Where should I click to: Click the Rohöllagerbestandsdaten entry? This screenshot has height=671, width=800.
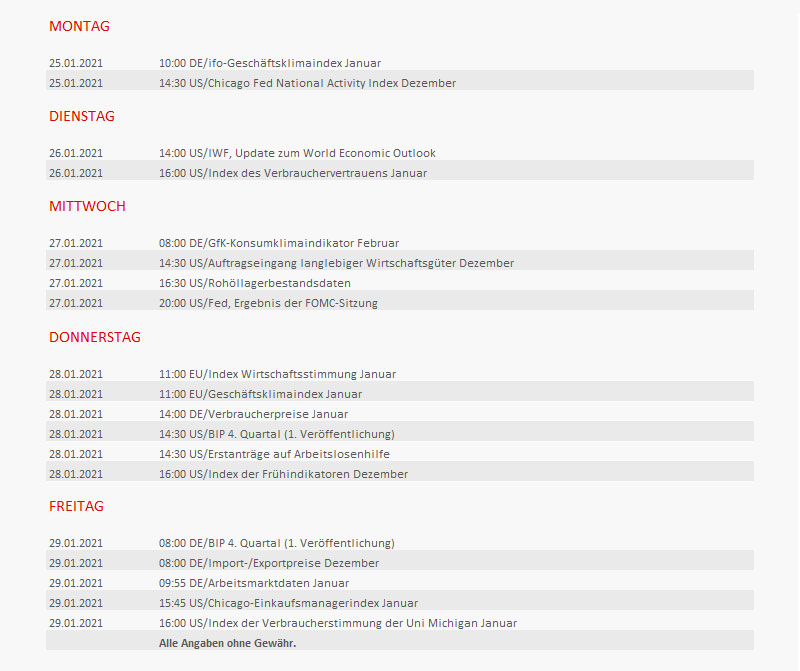pyautogui.click(x=255, y=283)
